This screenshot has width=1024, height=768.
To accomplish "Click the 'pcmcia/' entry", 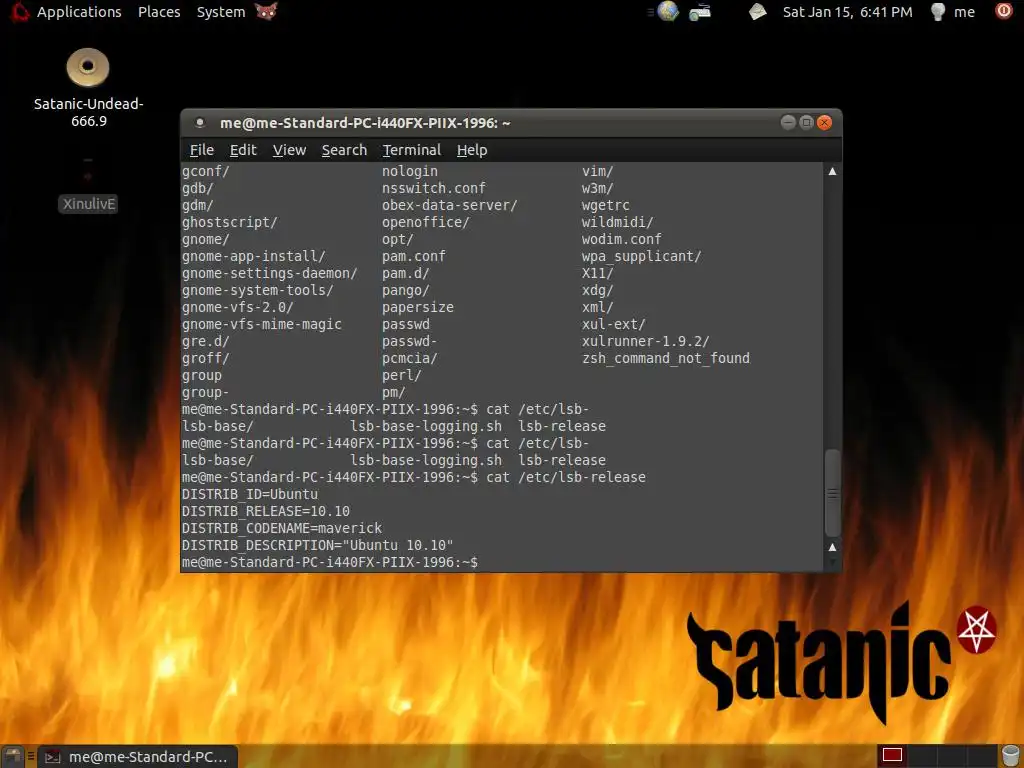I will [409, 359].
